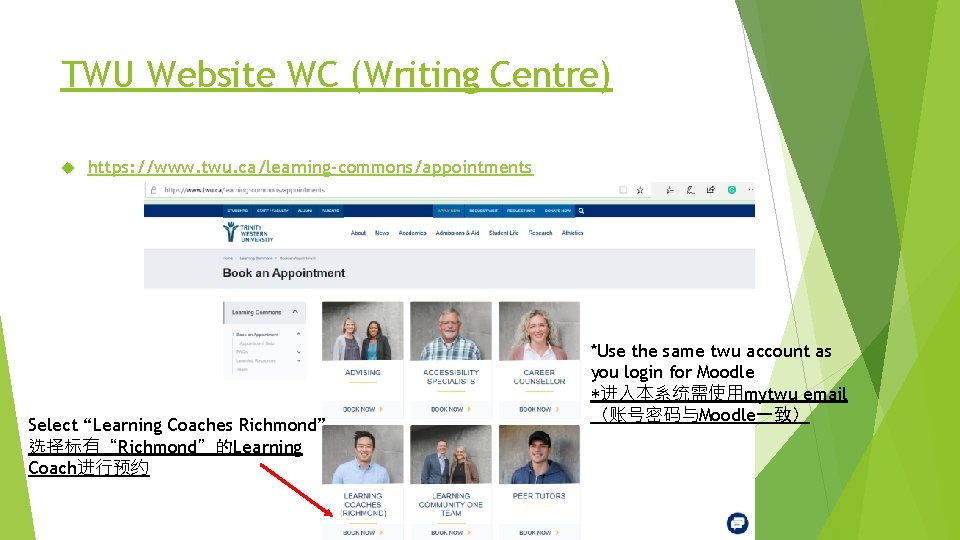This screenshot has width=960, height=540.
Task: Click the Career Counsellor photo
Action: 539,331
